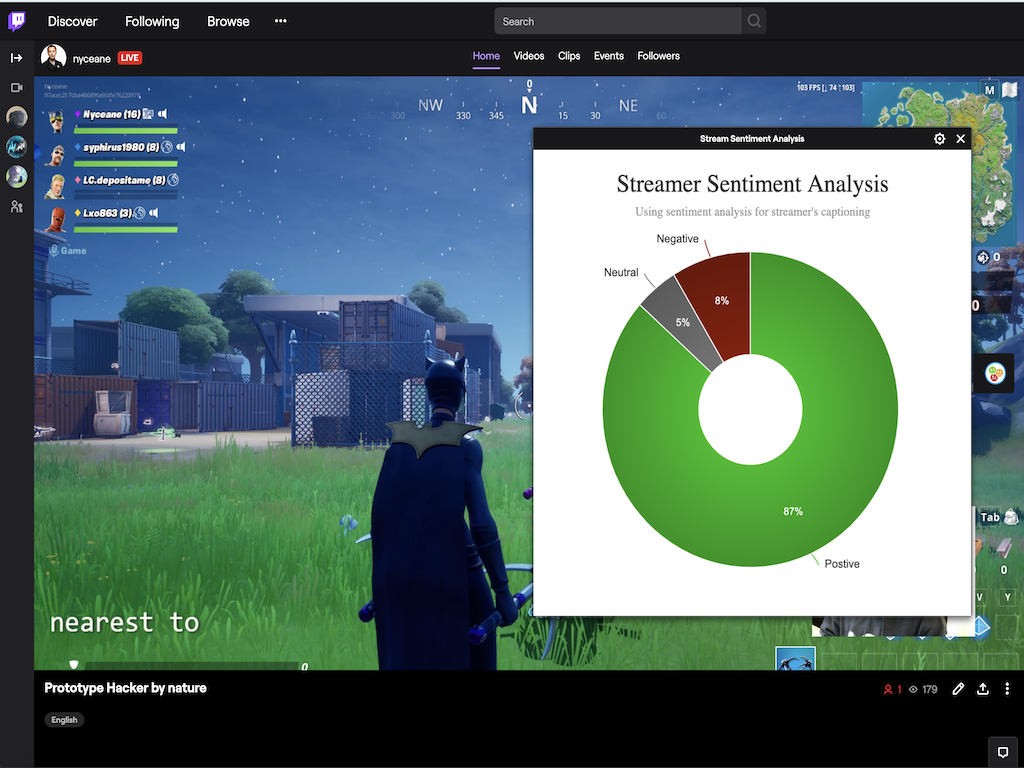The height and width of the screenshot is (768, 1024).
Task: Close the Stream Sentiment Analysis panel
Action: (961, 138)
